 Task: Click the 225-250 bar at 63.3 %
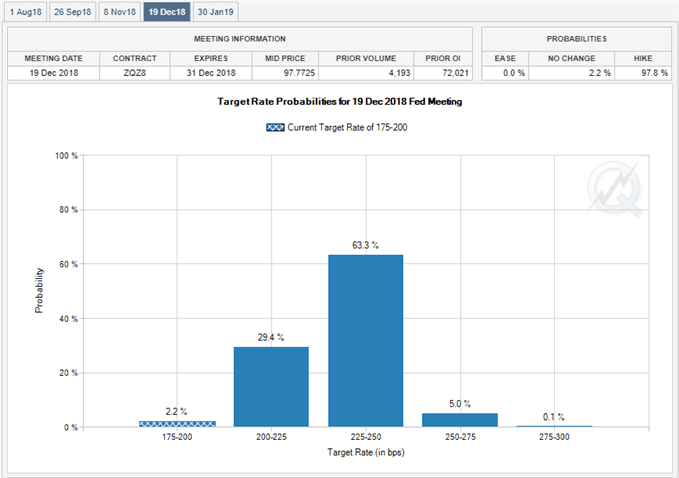click(365, 341)
